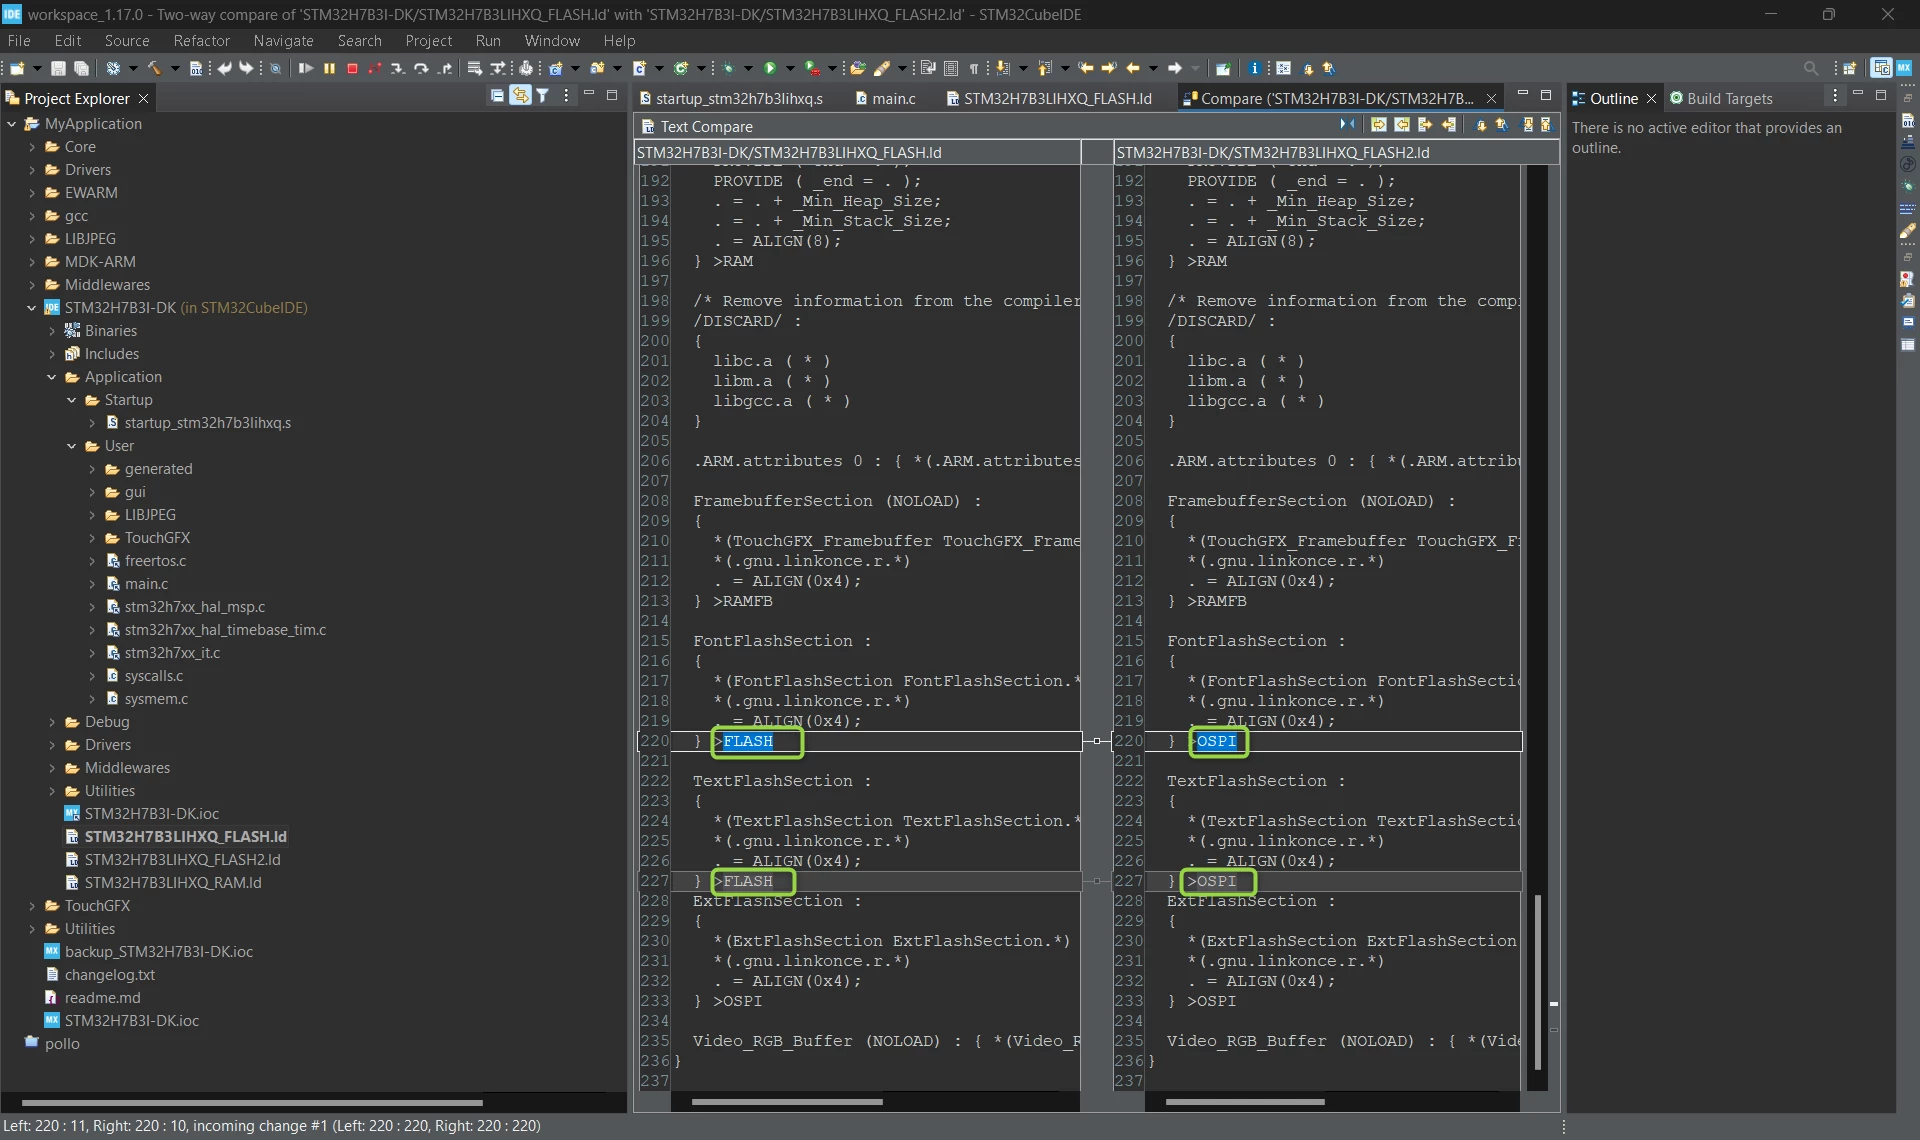The width and height of the screenshot is (1920, 1140).
Task: Expand the TouchGFX folder under User
Action: [x=92, y=538]
